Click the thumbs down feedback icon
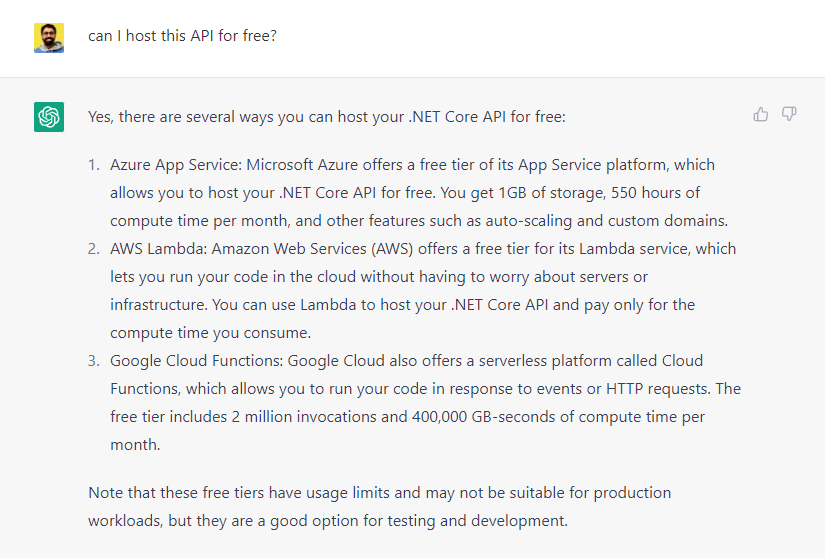825x558 pixels. (x=789, y=114)
